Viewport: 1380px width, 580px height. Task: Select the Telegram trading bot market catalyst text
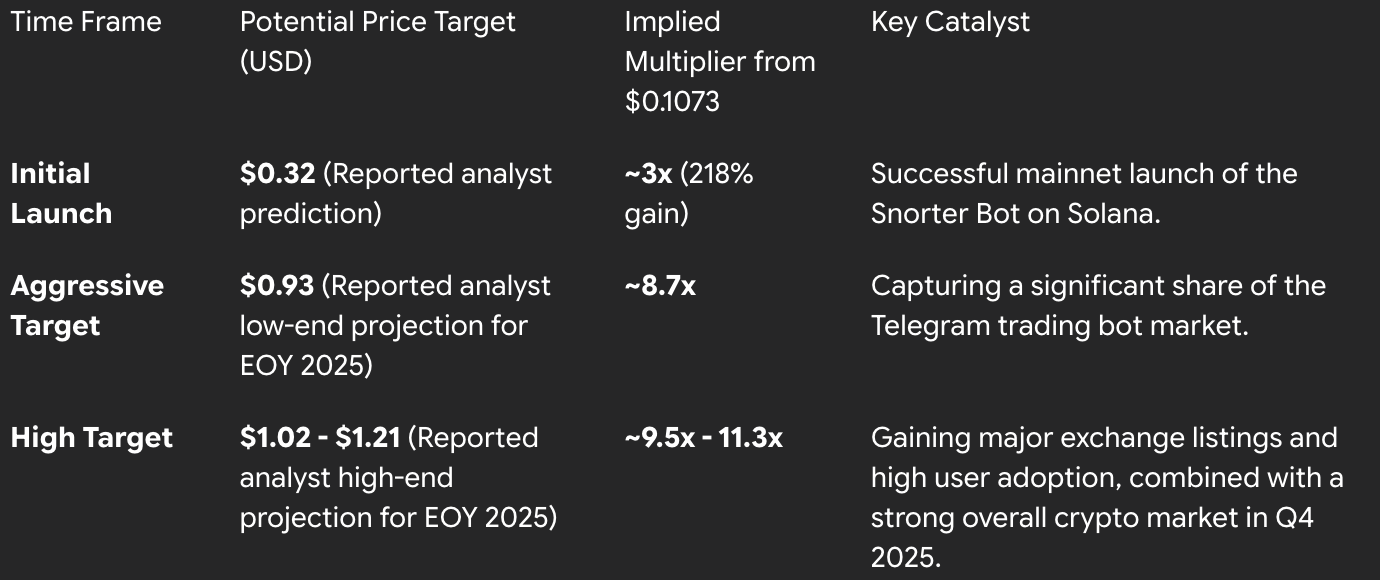click(x=1097, y=305)
